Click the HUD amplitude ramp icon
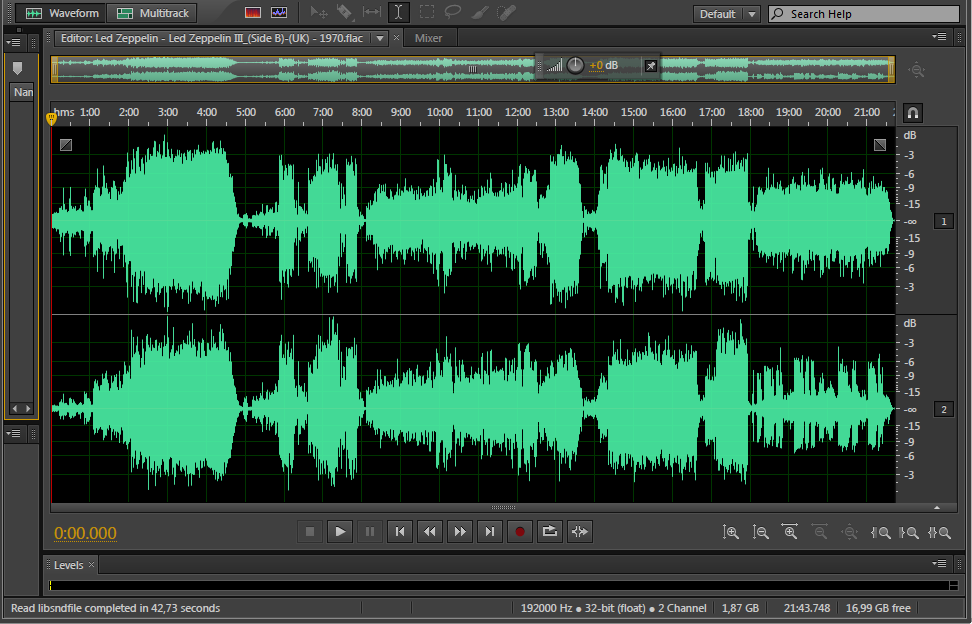972x624 pixels. pos(554,65)
